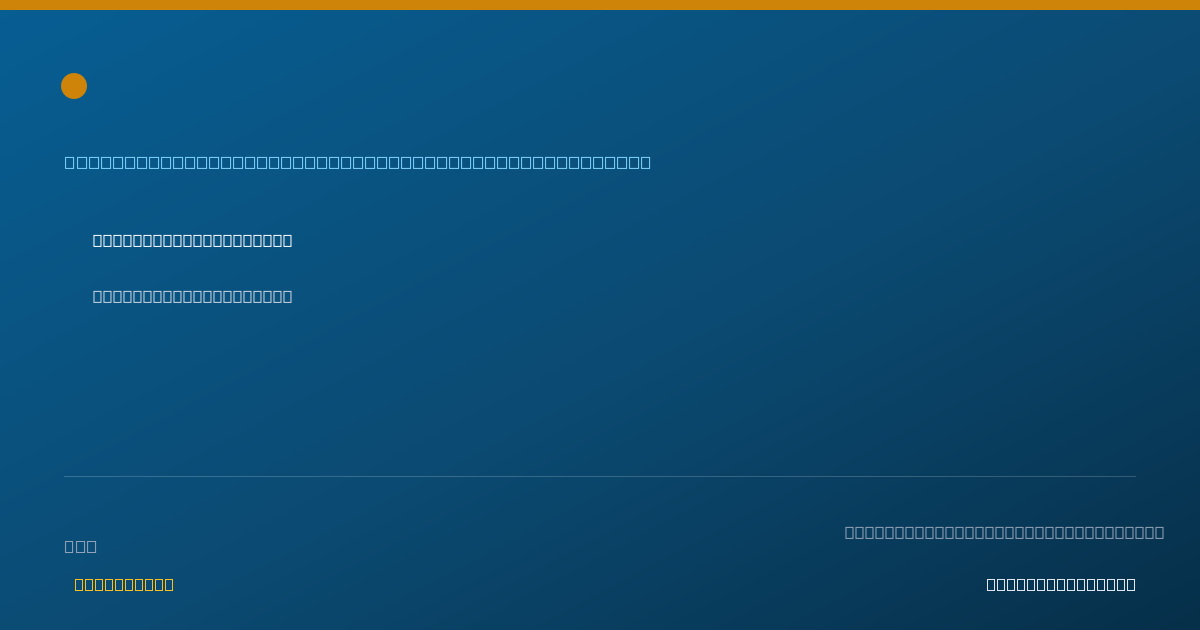The width and height of the screenshot is (1200, 630).
Task: Click the last character of the light-blue headline
Action: [646, 162]
